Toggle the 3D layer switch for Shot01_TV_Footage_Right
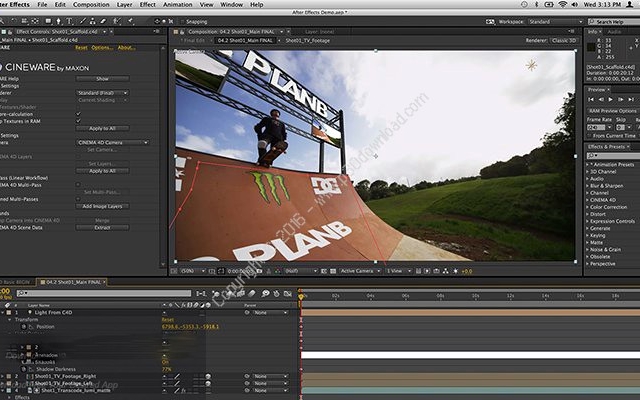640x400 pixels. [x=208, y=376]
